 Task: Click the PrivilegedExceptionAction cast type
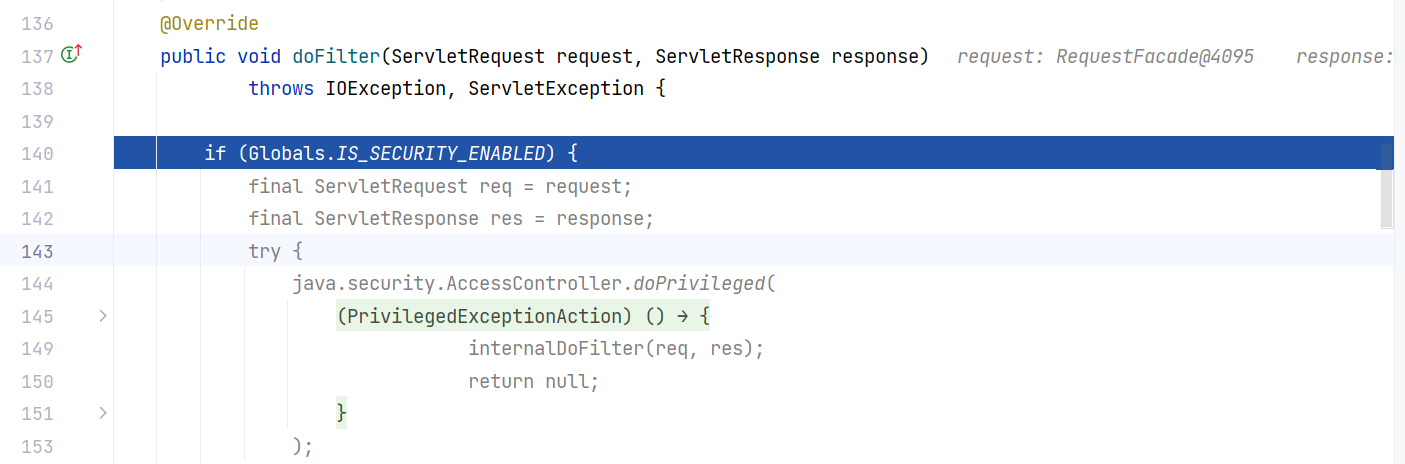tap(485, 317)
